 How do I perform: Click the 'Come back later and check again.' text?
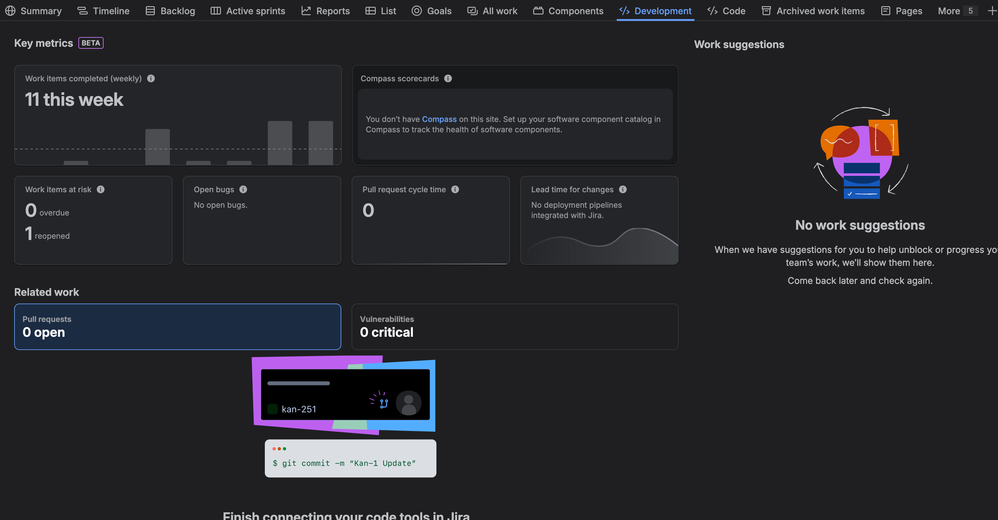point(860,281)
